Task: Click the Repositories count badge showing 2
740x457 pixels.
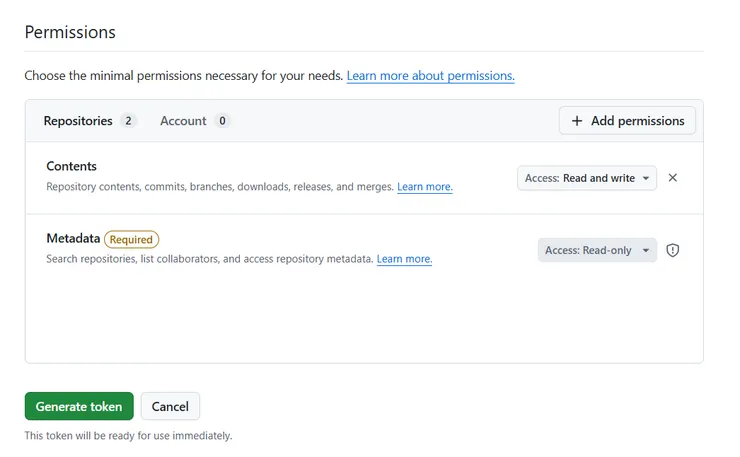Action: point(128,121)
